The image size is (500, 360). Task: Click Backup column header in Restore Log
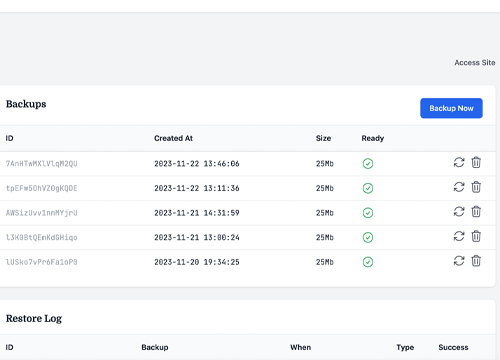coord(155,347)
